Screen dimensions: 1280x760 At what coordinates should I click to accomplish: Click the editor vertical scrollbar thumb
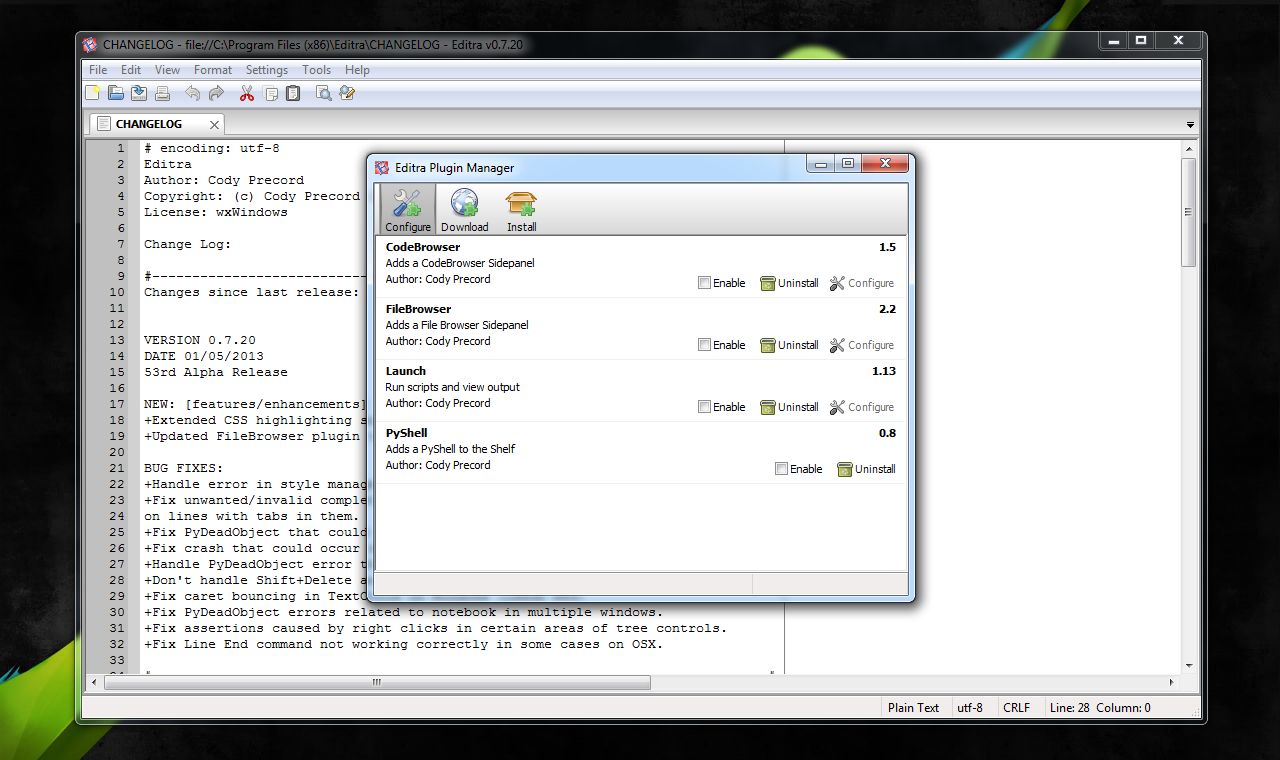[x=1189, y=212]
